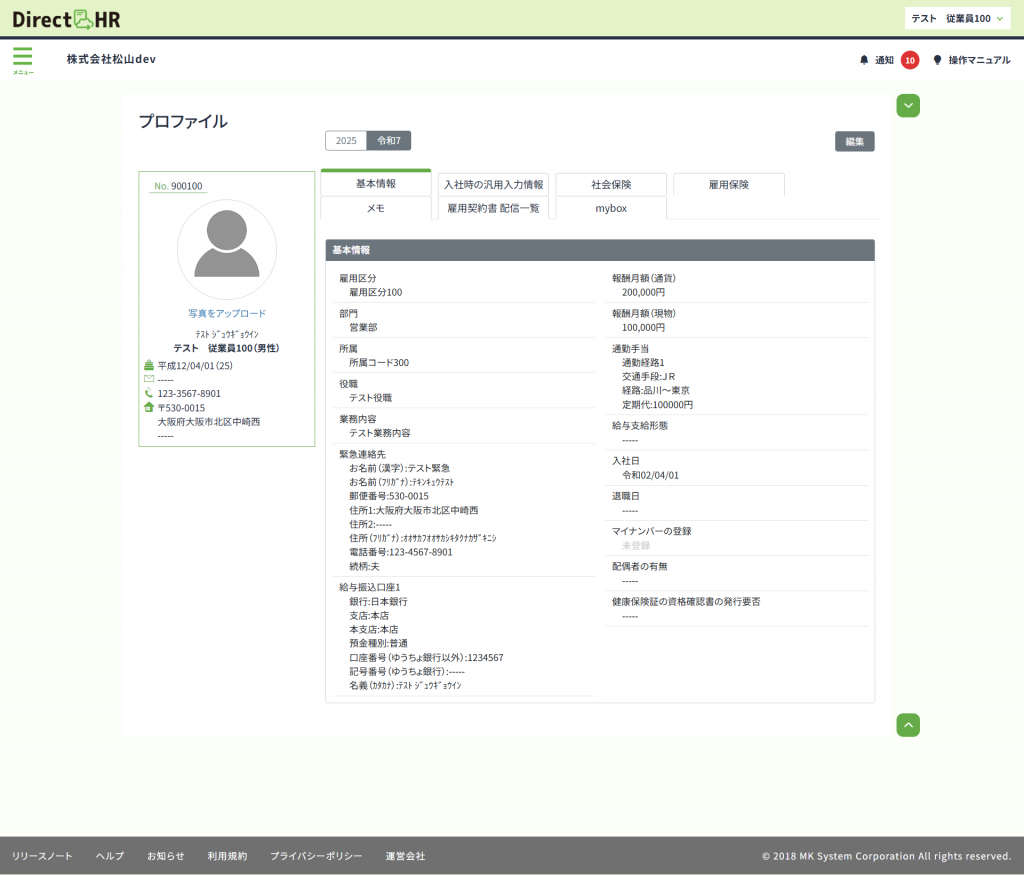Image resolution: width=1024 pixels, height=875 pixels.
Task: Click the green home address icon
Action: tap(149, 407)
